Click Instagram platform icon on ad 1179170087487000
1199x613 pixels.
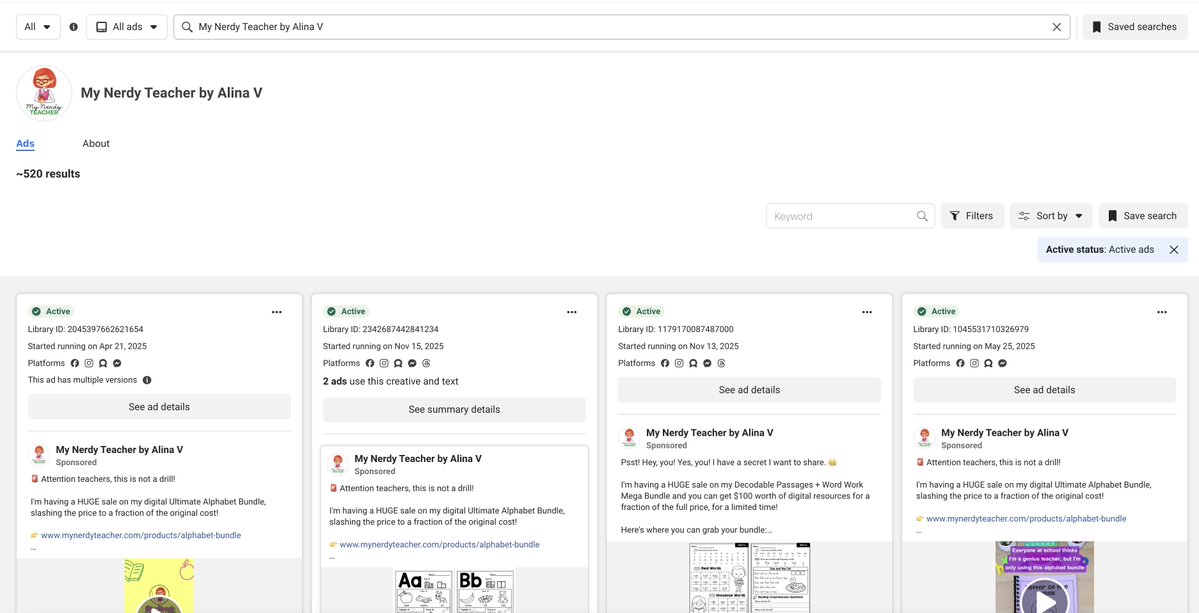[679, 363]
